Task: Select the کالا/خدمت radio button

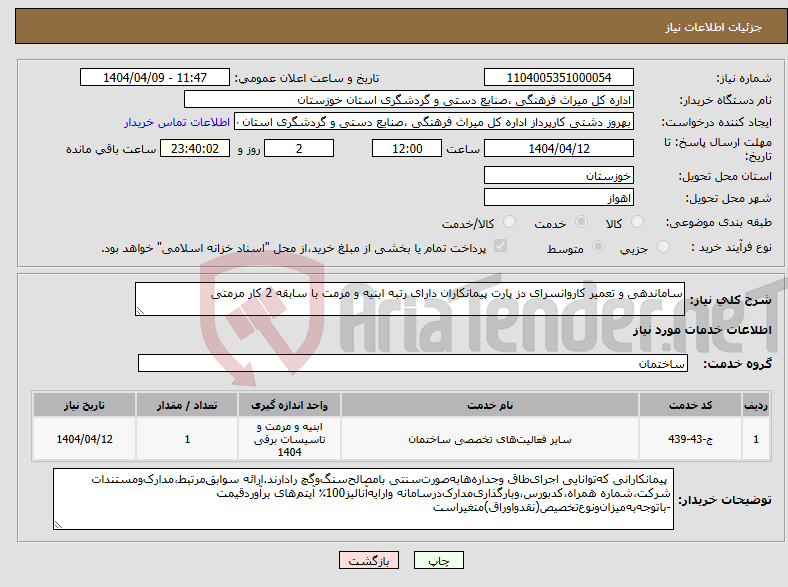Action: [x=510, y=222]
